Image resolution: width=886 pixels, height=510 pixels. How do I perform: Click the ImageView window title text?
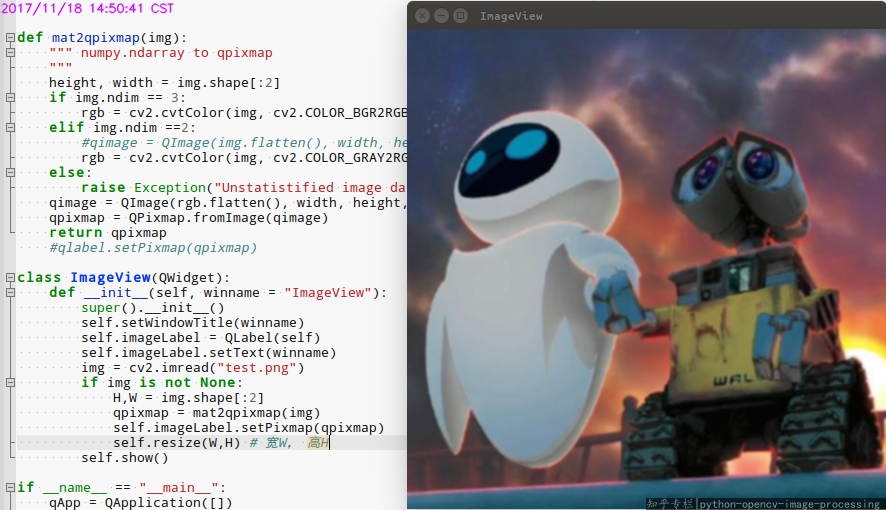click(x=511, y=16)
